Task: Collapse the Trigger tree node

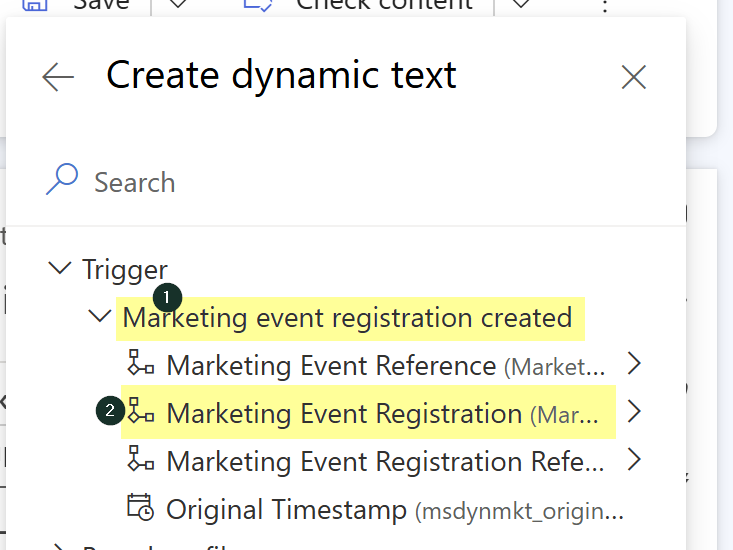Action: click(60, 268)
